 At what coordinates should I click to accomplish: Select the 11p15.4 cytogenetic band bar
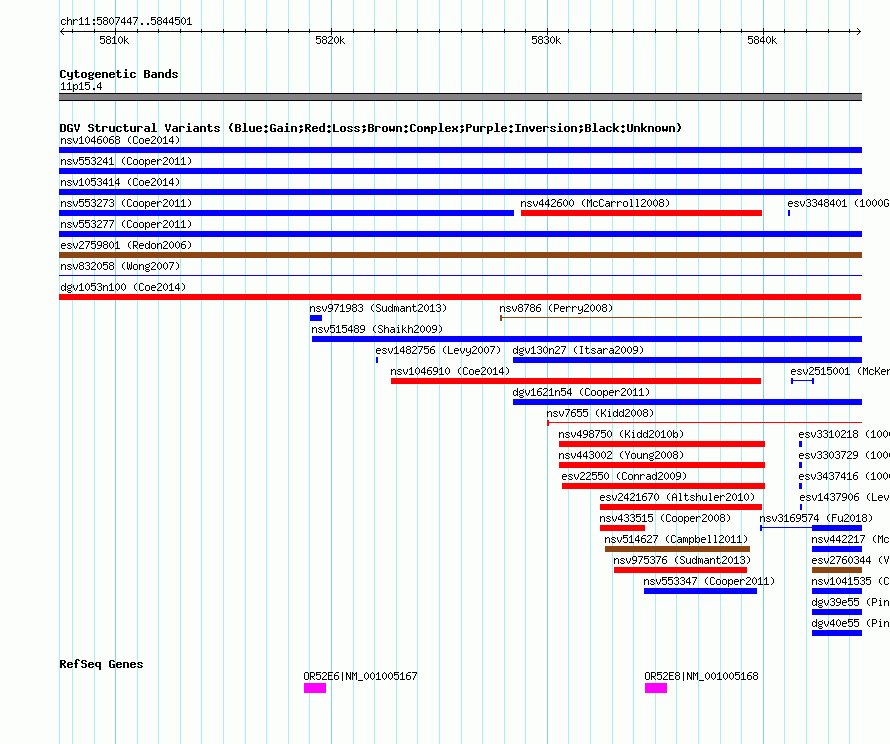pyautogui.click(x=460, y=97)
